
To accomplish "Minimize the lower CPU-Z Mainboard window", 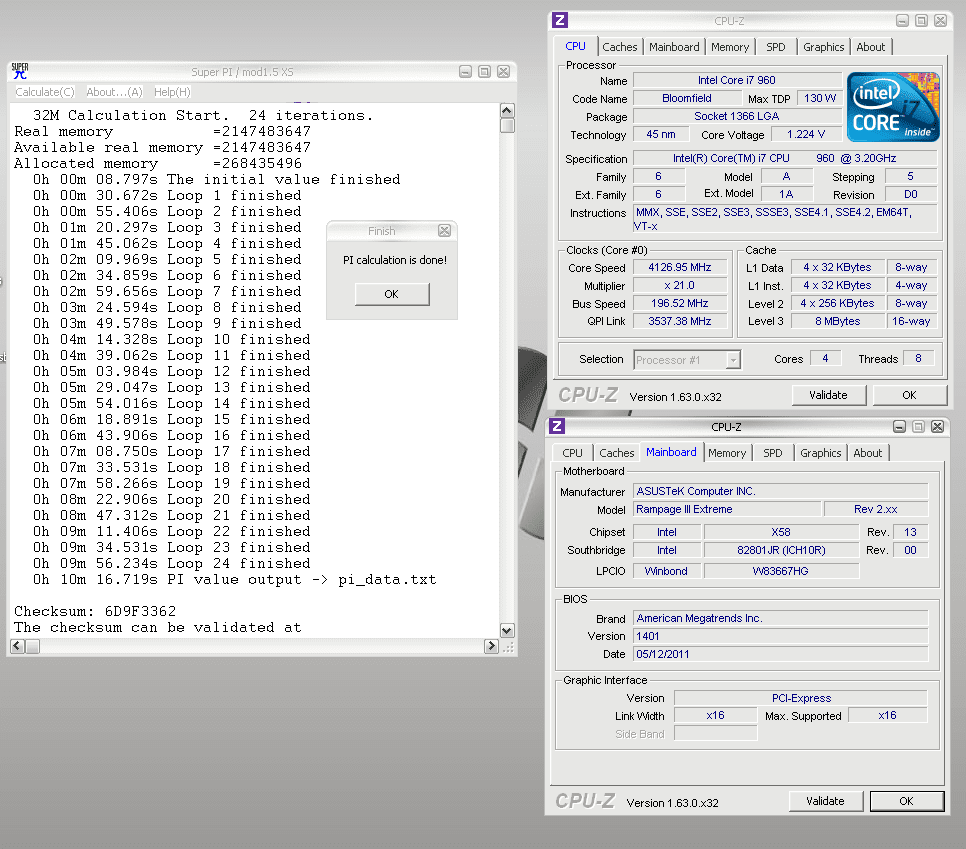I will (x=899, y=426).
